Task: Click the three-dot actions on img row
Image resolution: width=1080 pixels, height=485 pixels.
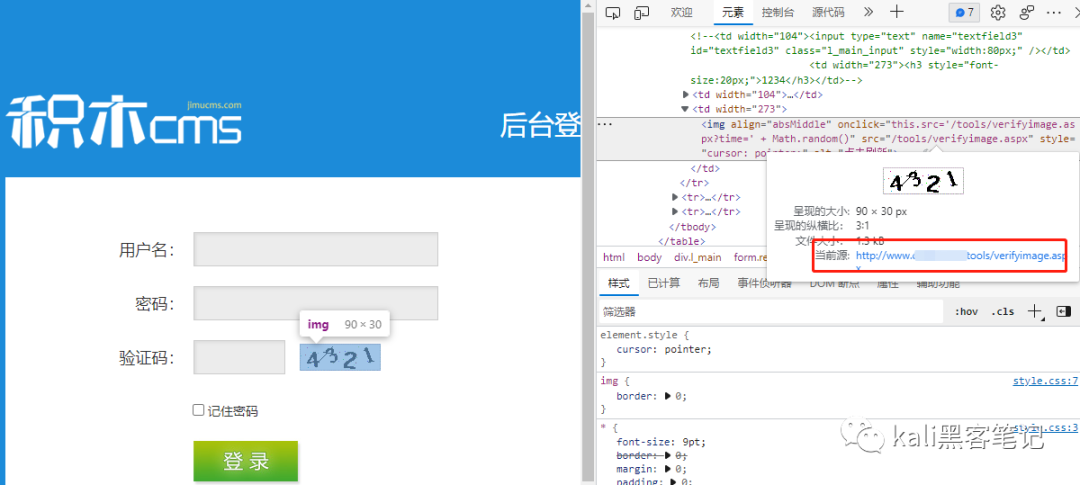Action: (605, 125)
